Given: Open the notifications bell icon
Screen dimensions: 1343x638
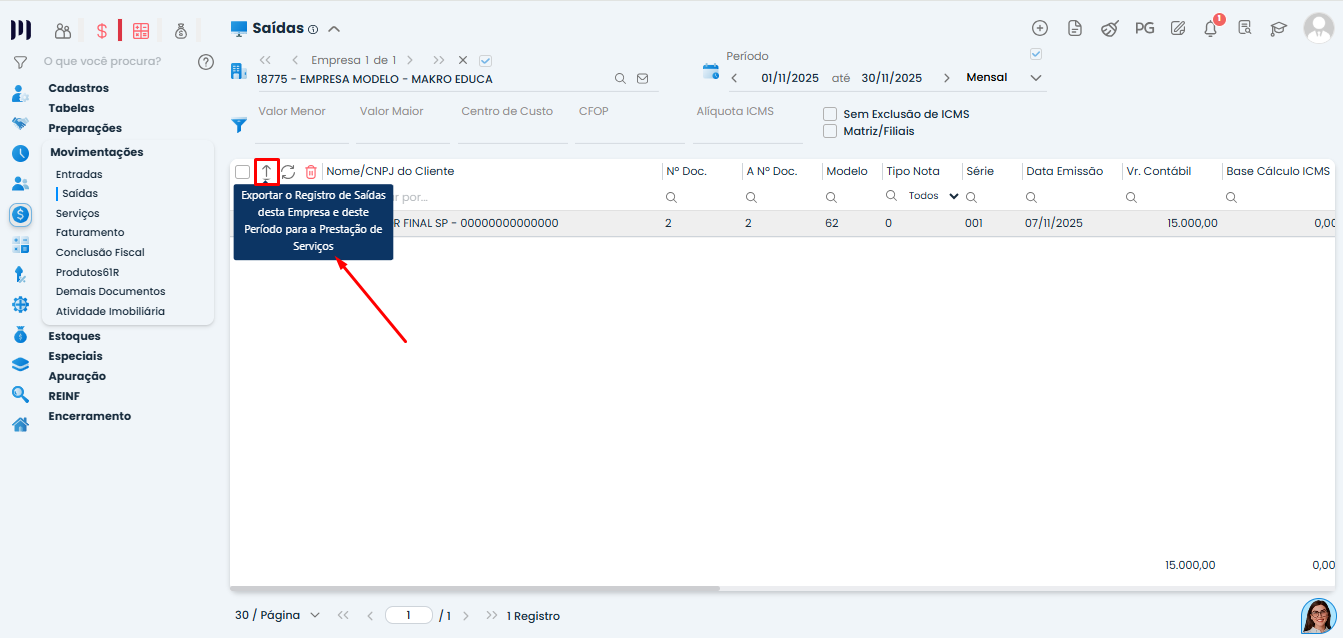Looking at the screenshot, I should click(x=1210, y=29).
